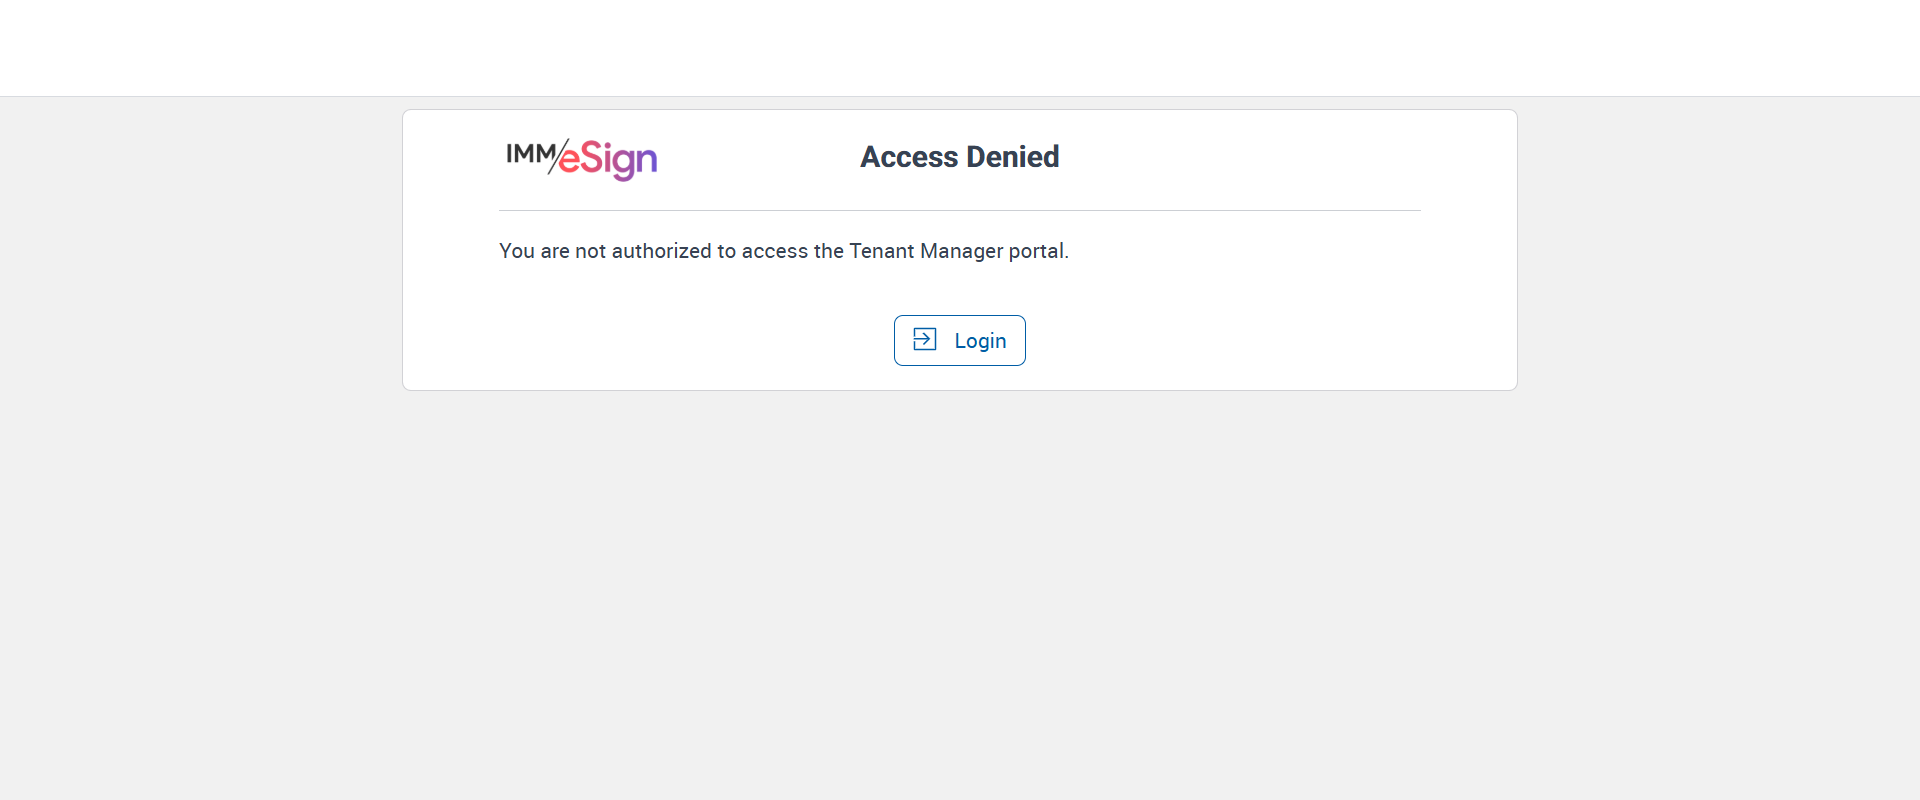Click the not authorized message text
Viewport: 1920px width, 800px height.
[x=783, y=251]
